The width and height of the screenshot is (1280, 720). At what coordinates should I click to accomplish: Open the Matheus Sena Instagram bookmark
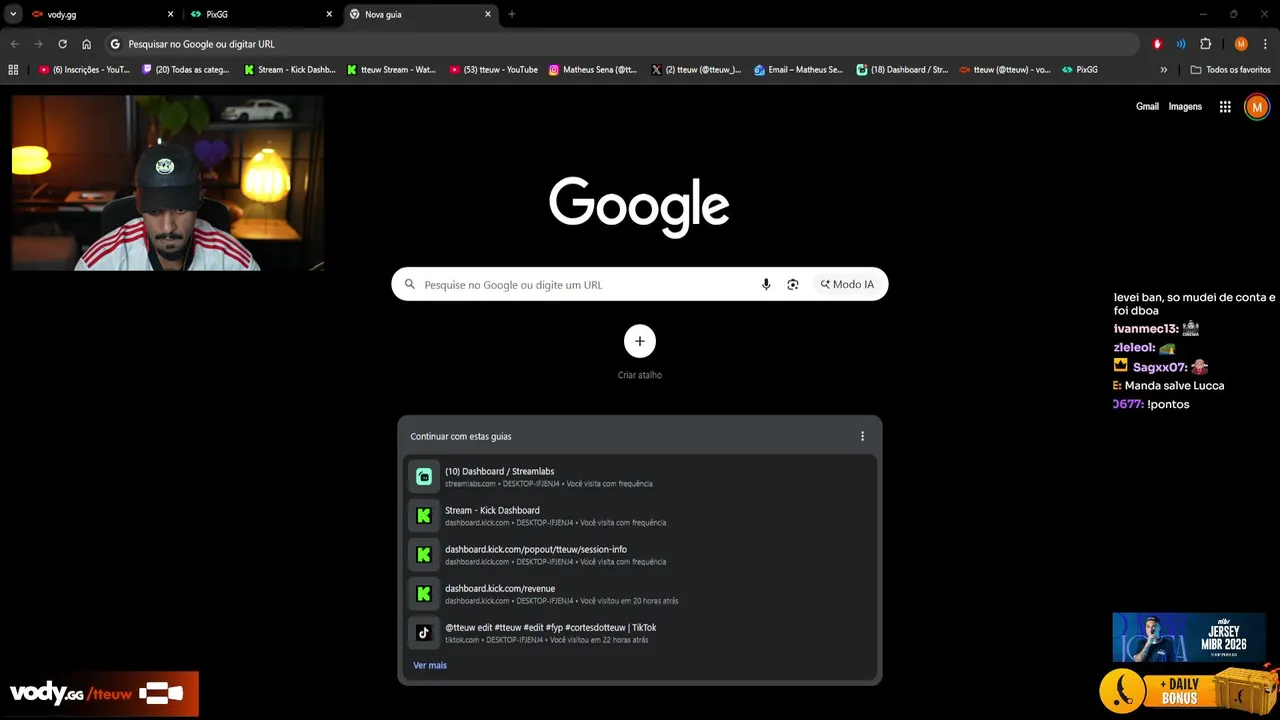593,70
